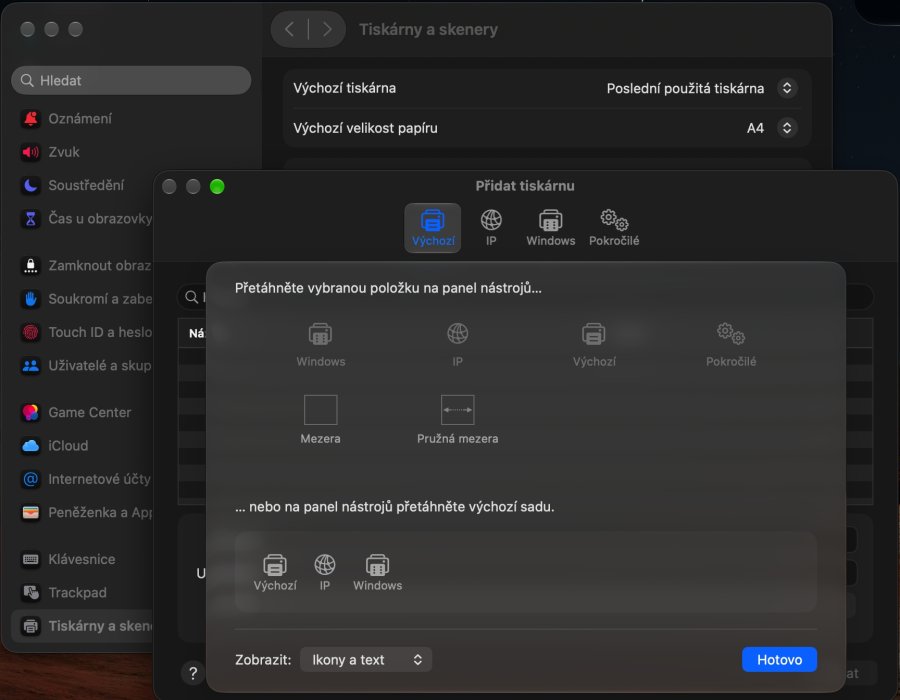This screenshot has width=900, height=700.
Task: Open the Pokročilé tab in toolbar
Action: 614,228
